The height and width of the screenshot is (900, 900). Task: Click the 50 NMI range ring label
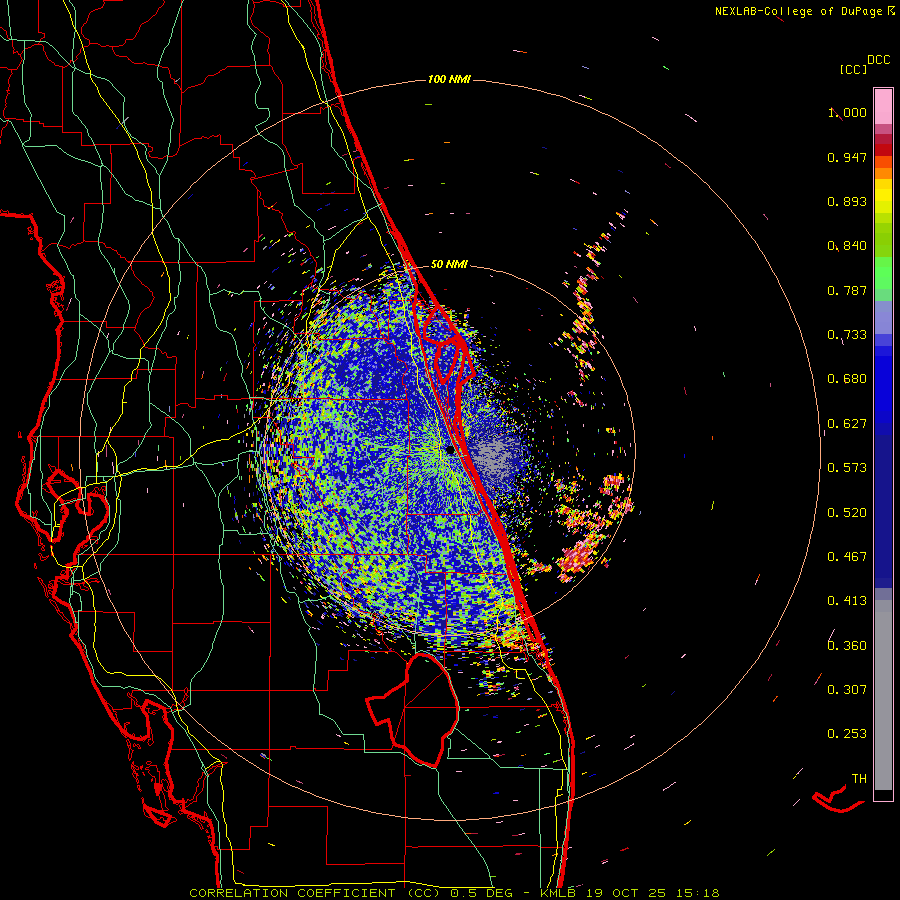point(449,264)
